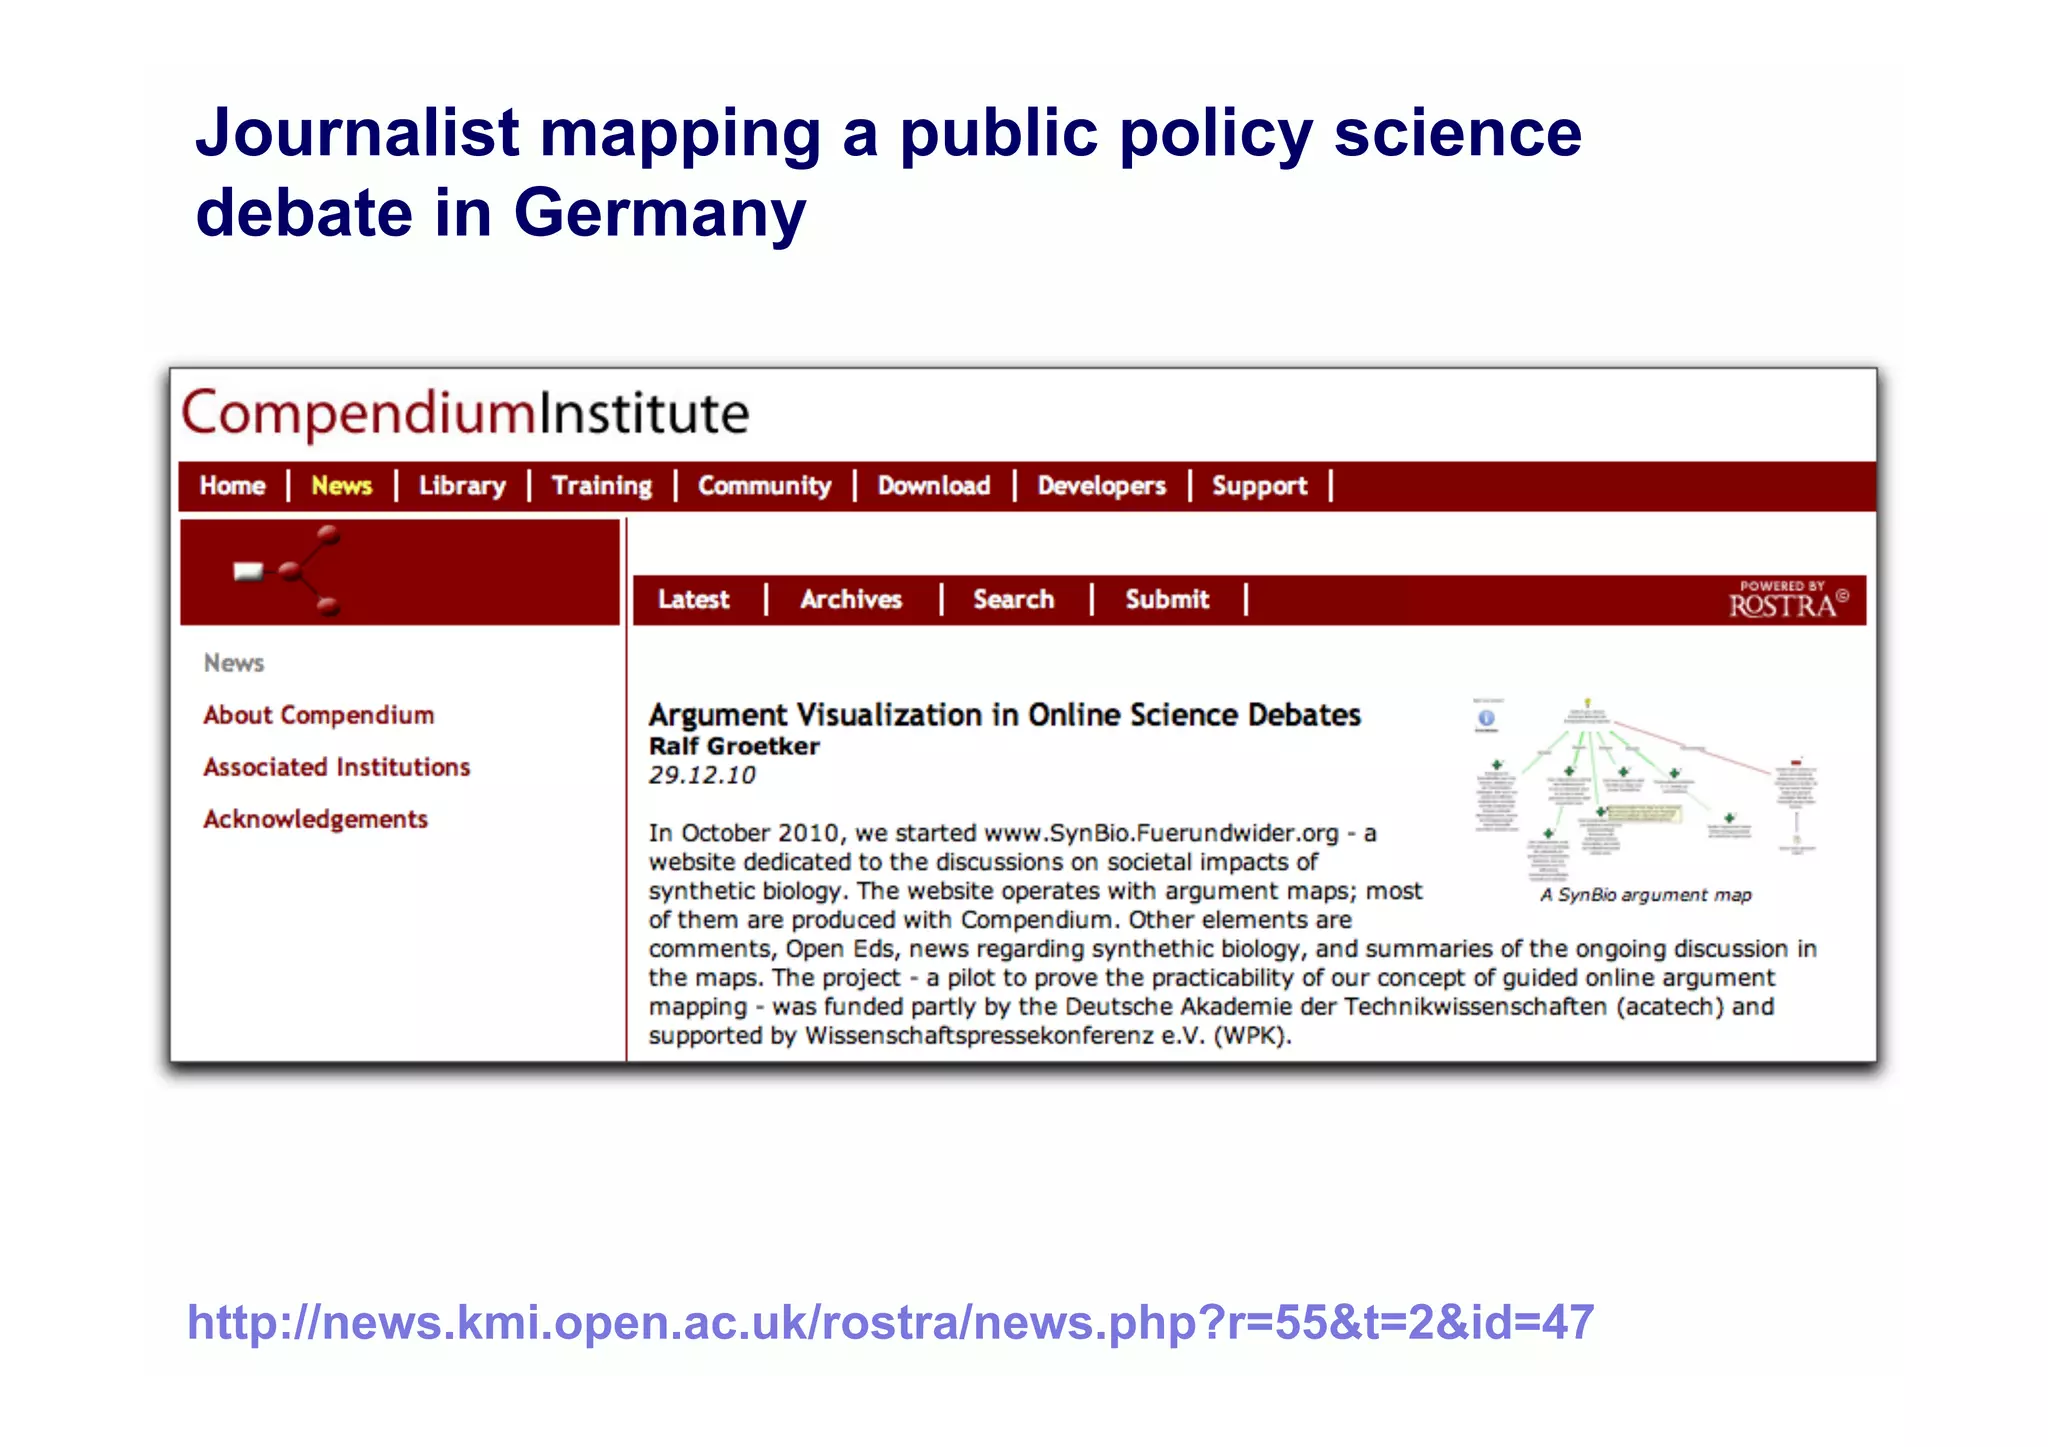Click the Powered by Rostra logo
2048x1447 pixels.
click(1788, 600)
